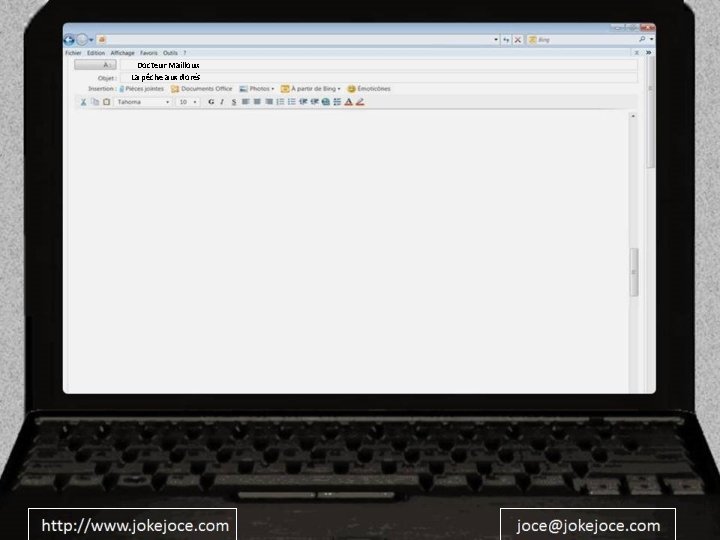
Task: Insert a bulleted list
Action: 292,102
